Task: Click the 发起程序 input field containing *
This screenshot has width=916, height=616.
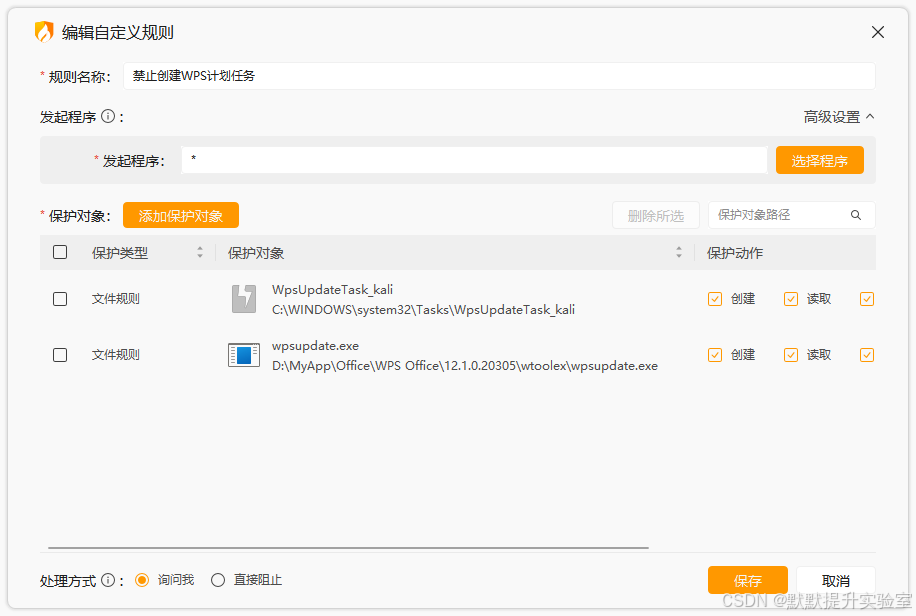Action: pos(474,160)
